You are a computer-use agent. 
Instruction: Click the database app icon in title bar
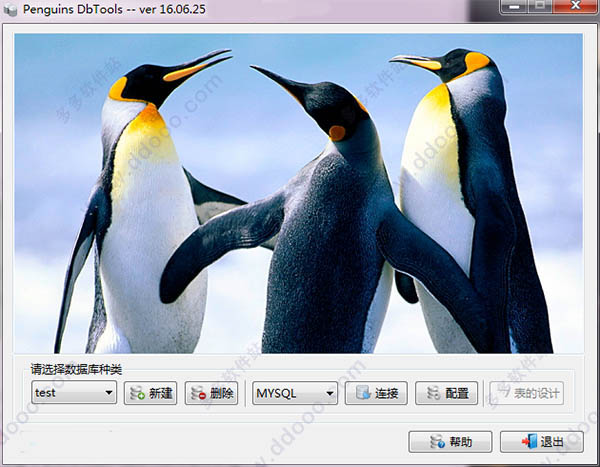[x=11, y=9]
